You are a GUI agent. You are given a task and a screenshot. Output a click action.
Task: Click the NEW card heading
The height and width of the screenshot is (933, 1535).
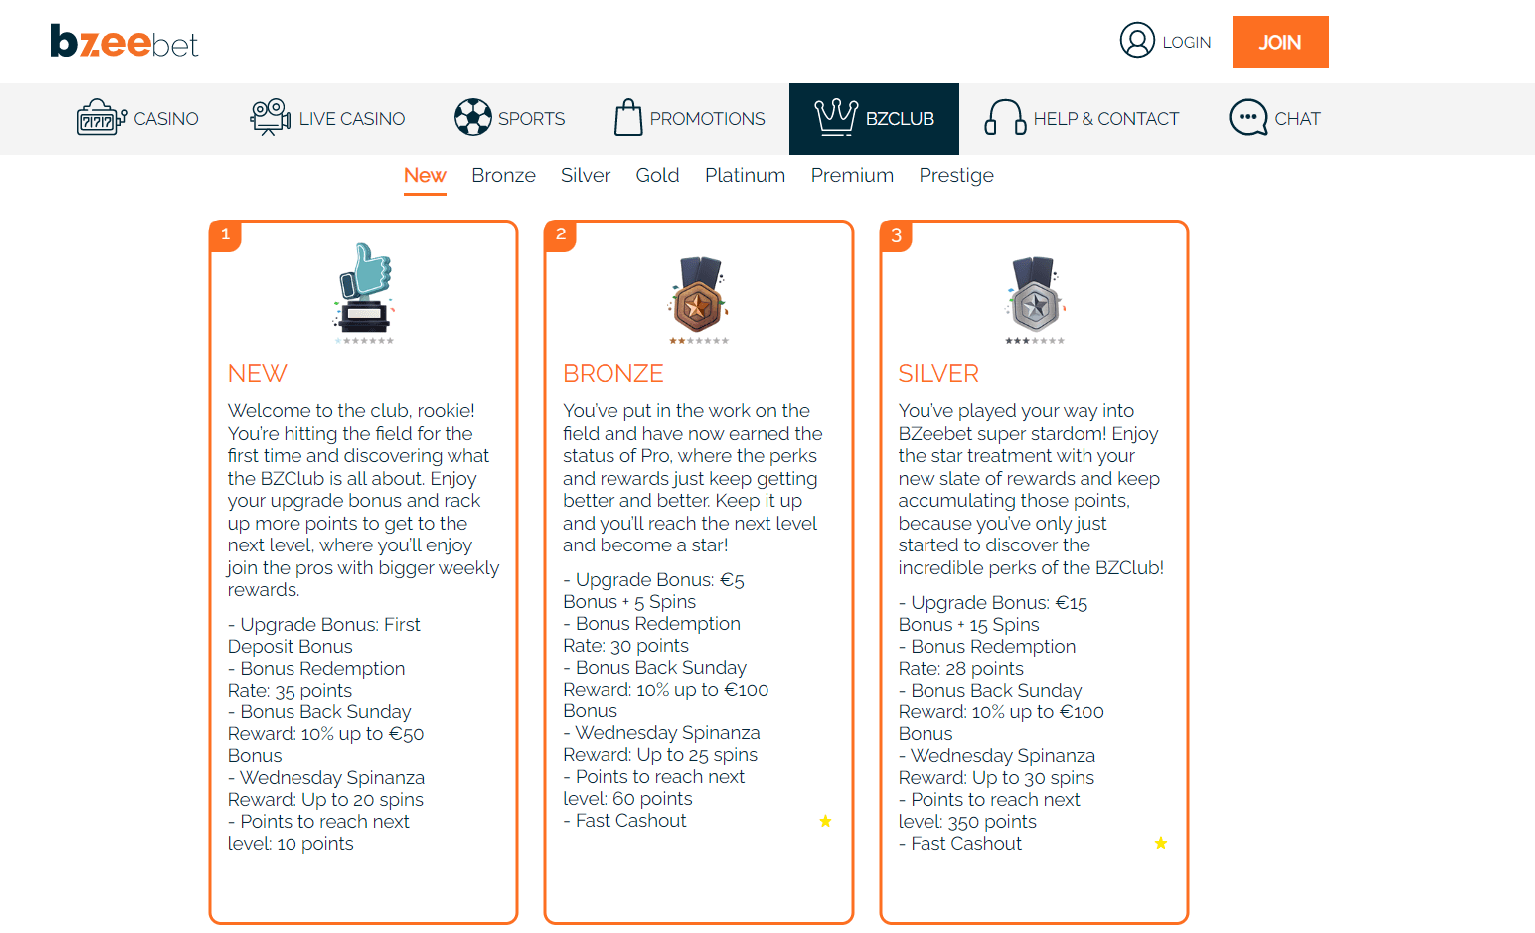click(257, 374)
